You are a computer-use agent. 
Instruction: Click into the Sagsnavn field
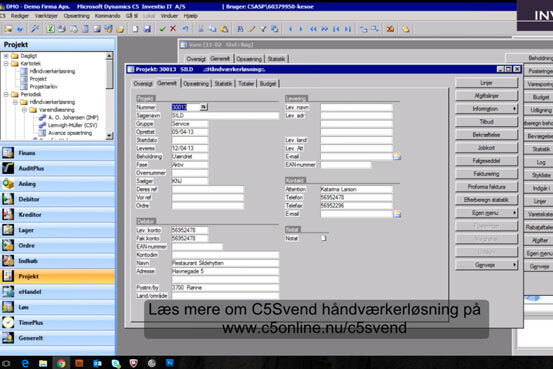[225, 115]
